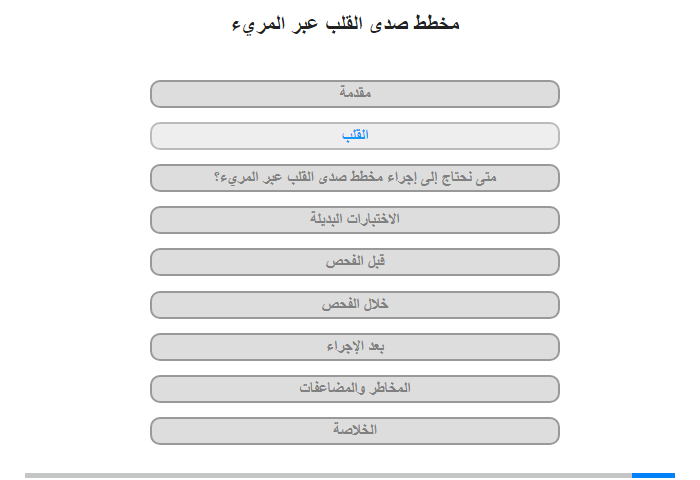View risks and complications (المخاطر والمضاعفات) chapter
Screen dimensions: 700x480
[x=354, y=388]
